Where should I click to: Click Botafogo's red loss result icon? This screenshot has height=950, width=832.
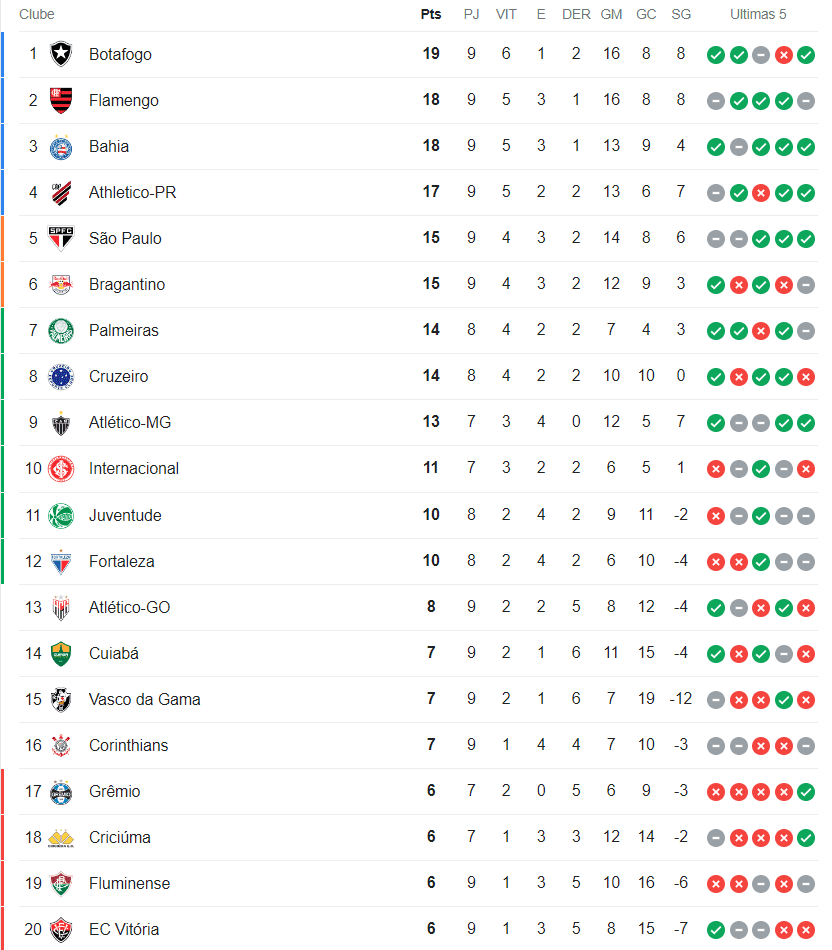tap(784, 55)
